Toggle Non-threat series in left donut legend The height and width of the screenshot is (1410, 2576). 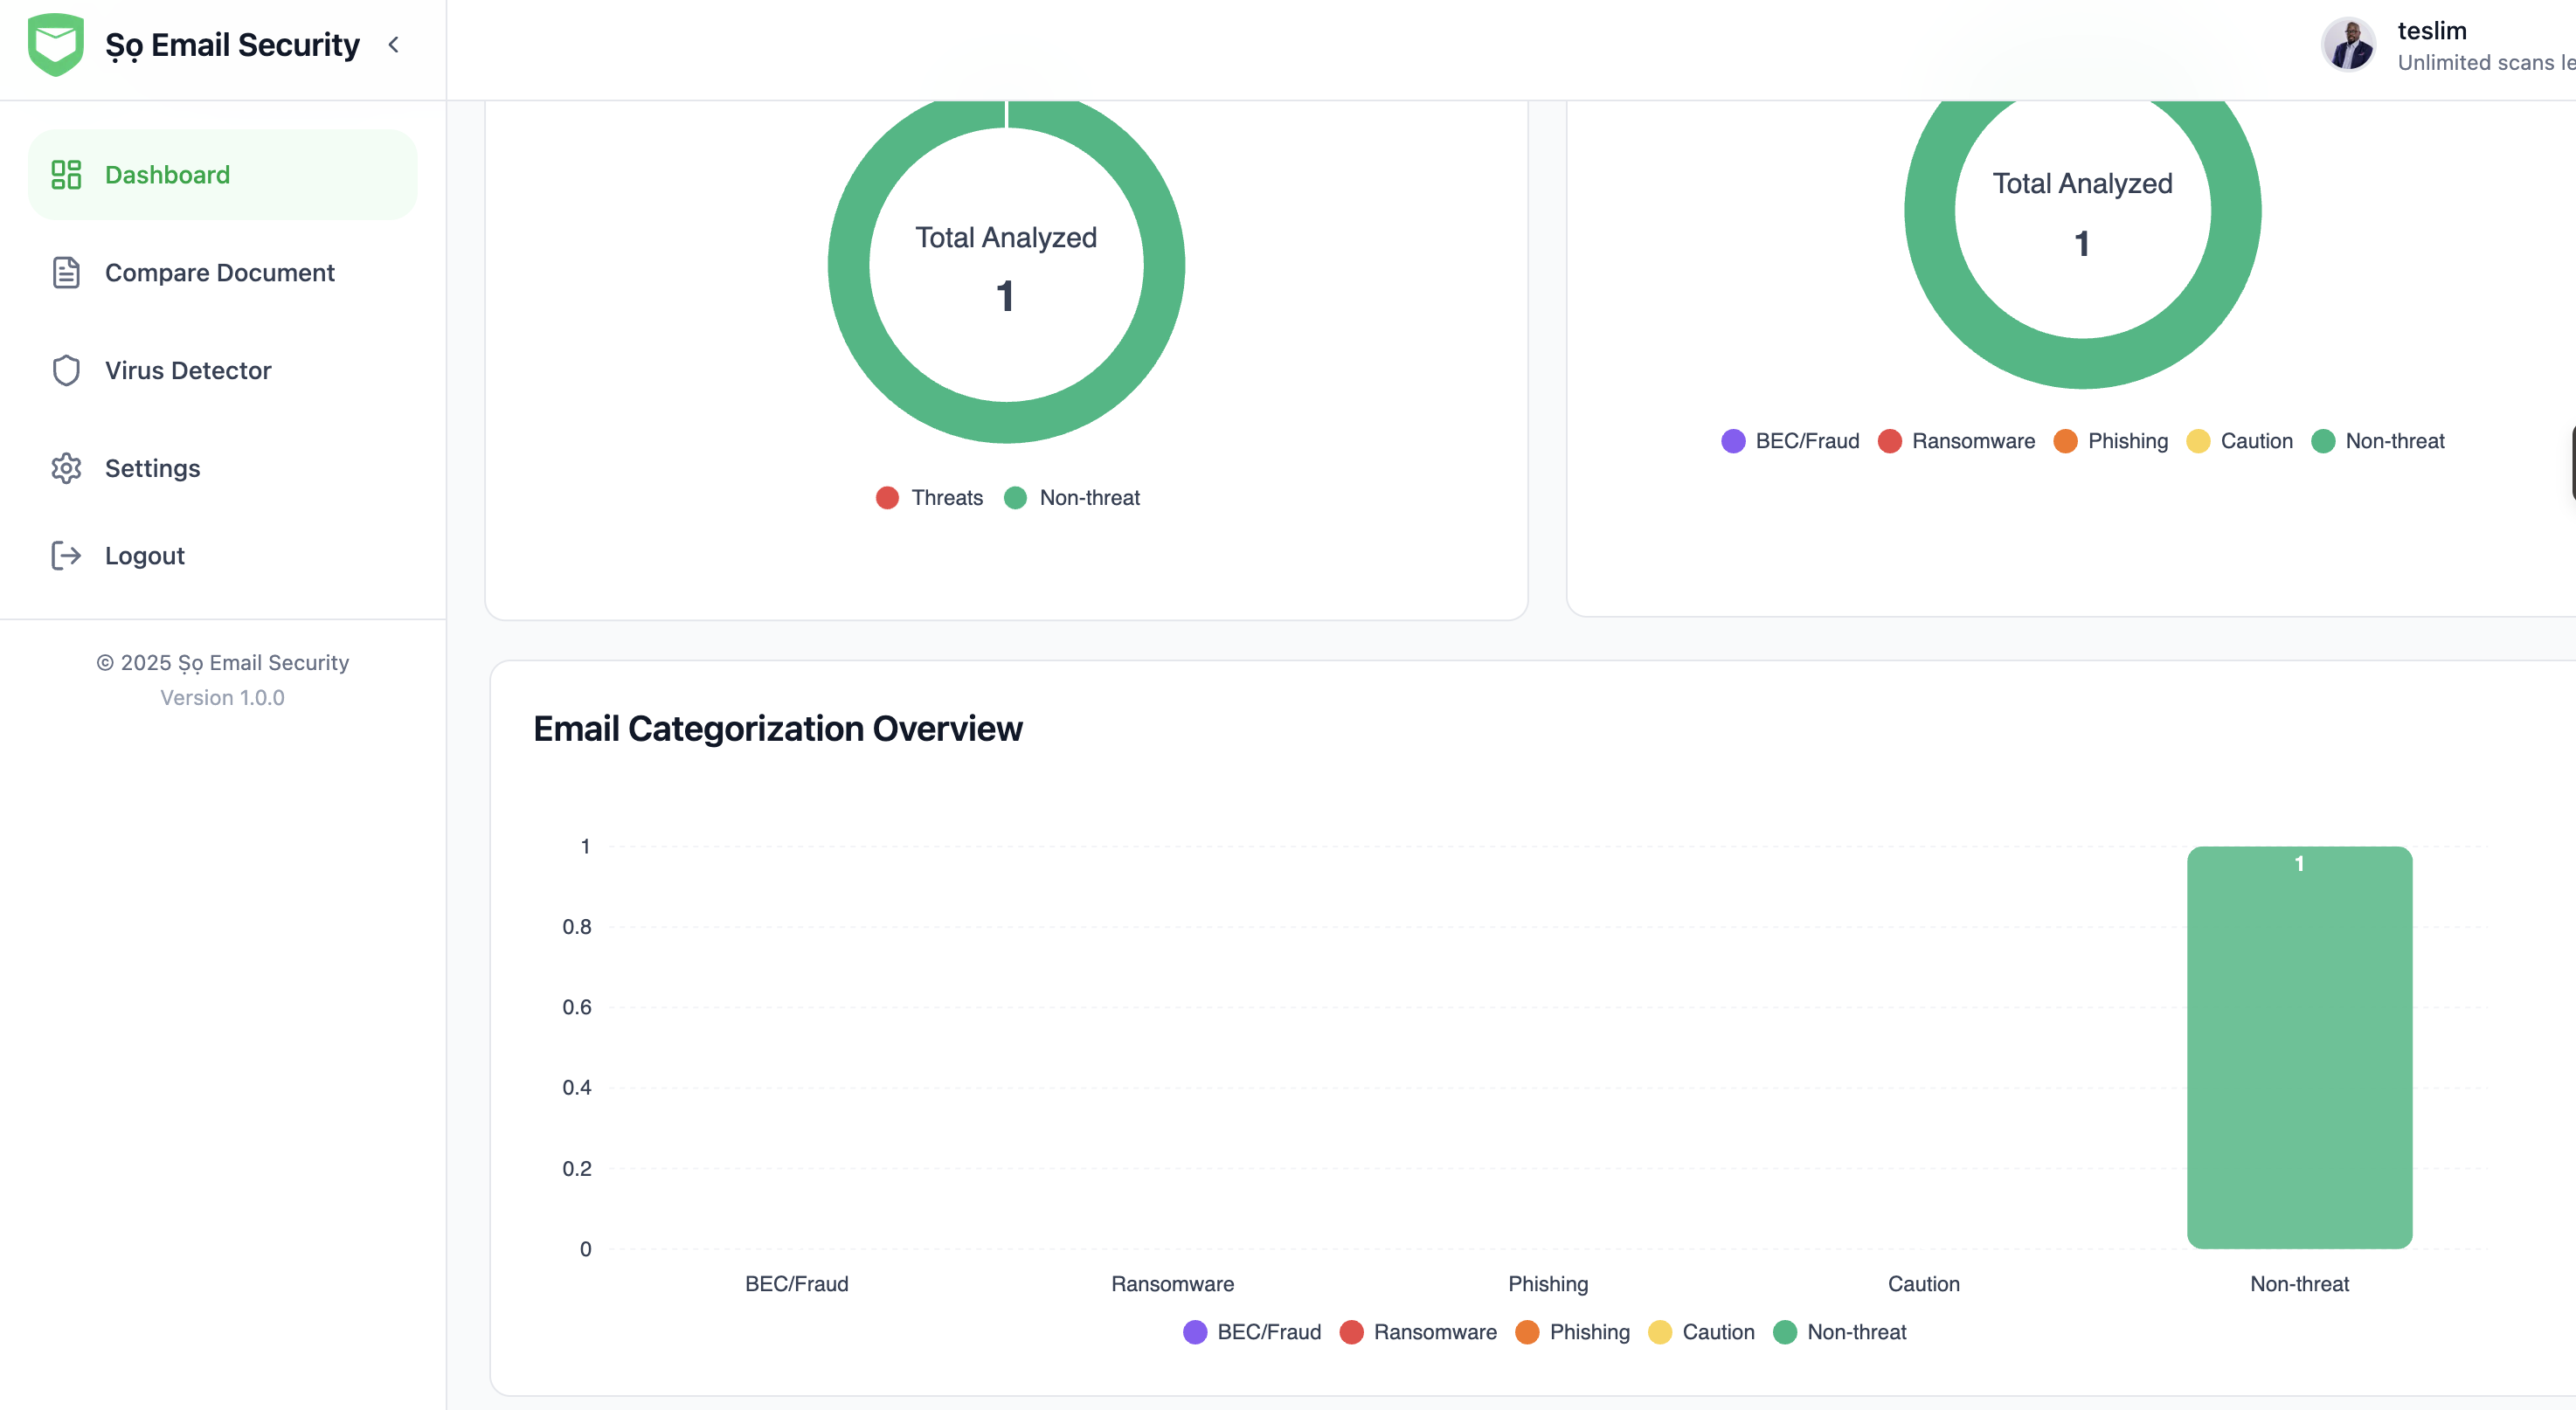coord(1088,498)
